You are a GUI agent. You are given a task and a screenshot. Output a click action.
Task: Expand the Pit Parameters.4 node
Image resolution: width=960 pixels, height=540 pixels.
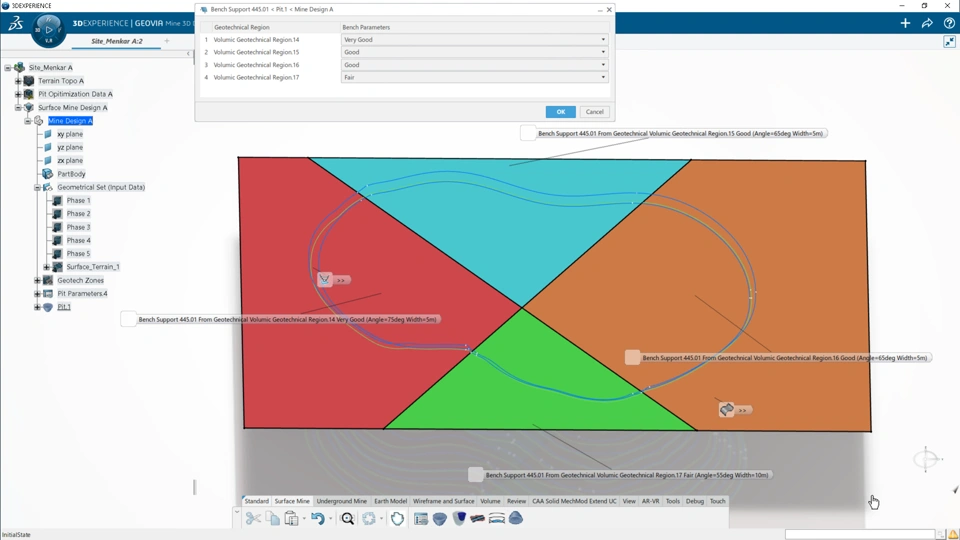click(37, 294)
